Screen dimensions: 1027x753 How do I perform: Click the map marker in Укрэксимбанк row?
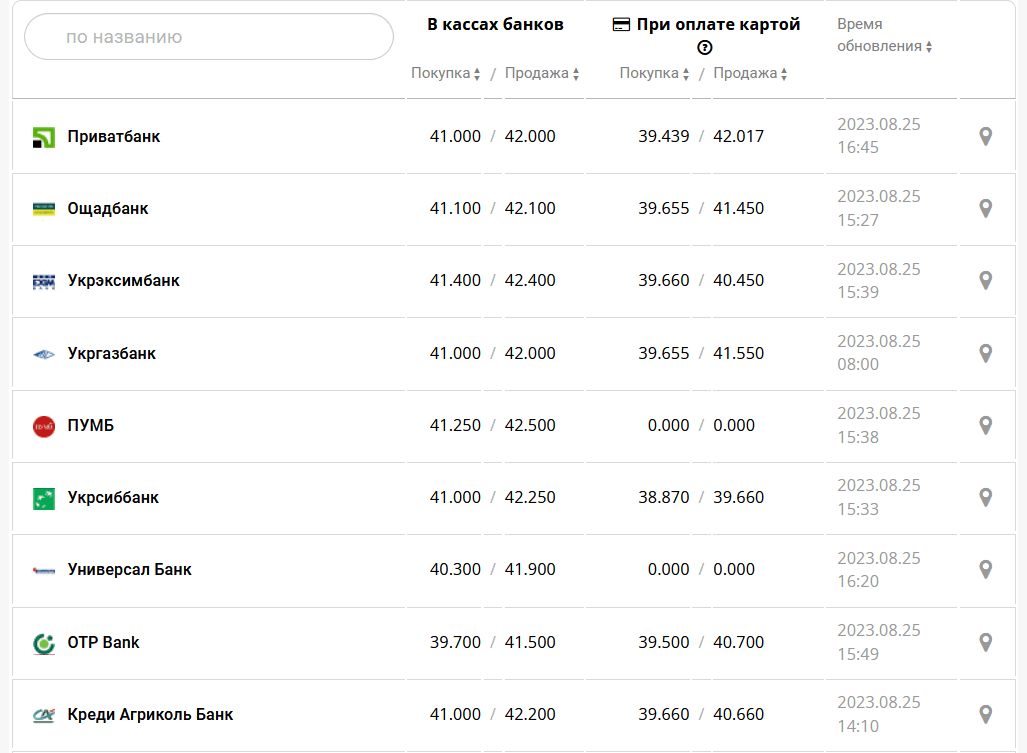click(985, 280)
